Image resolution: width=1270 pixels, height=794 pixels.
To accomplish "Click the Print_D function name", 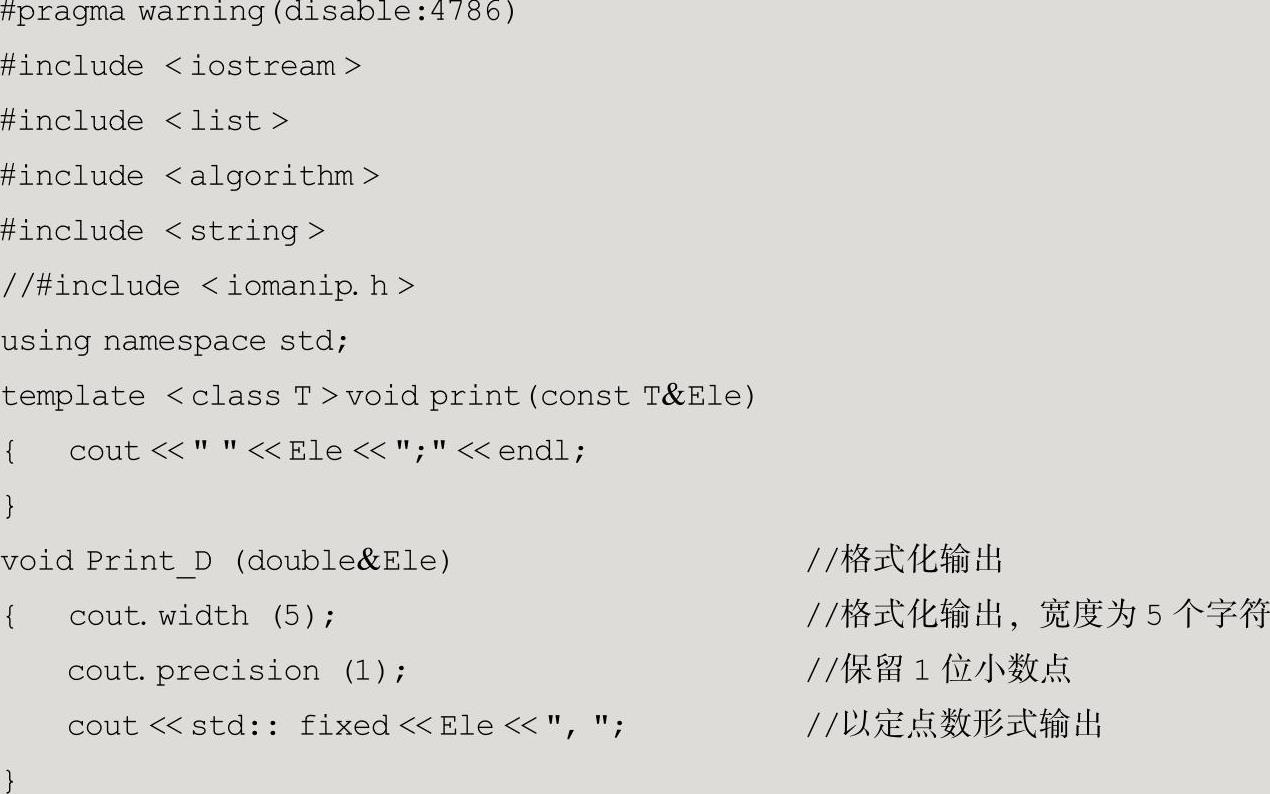I will (148, 561).
